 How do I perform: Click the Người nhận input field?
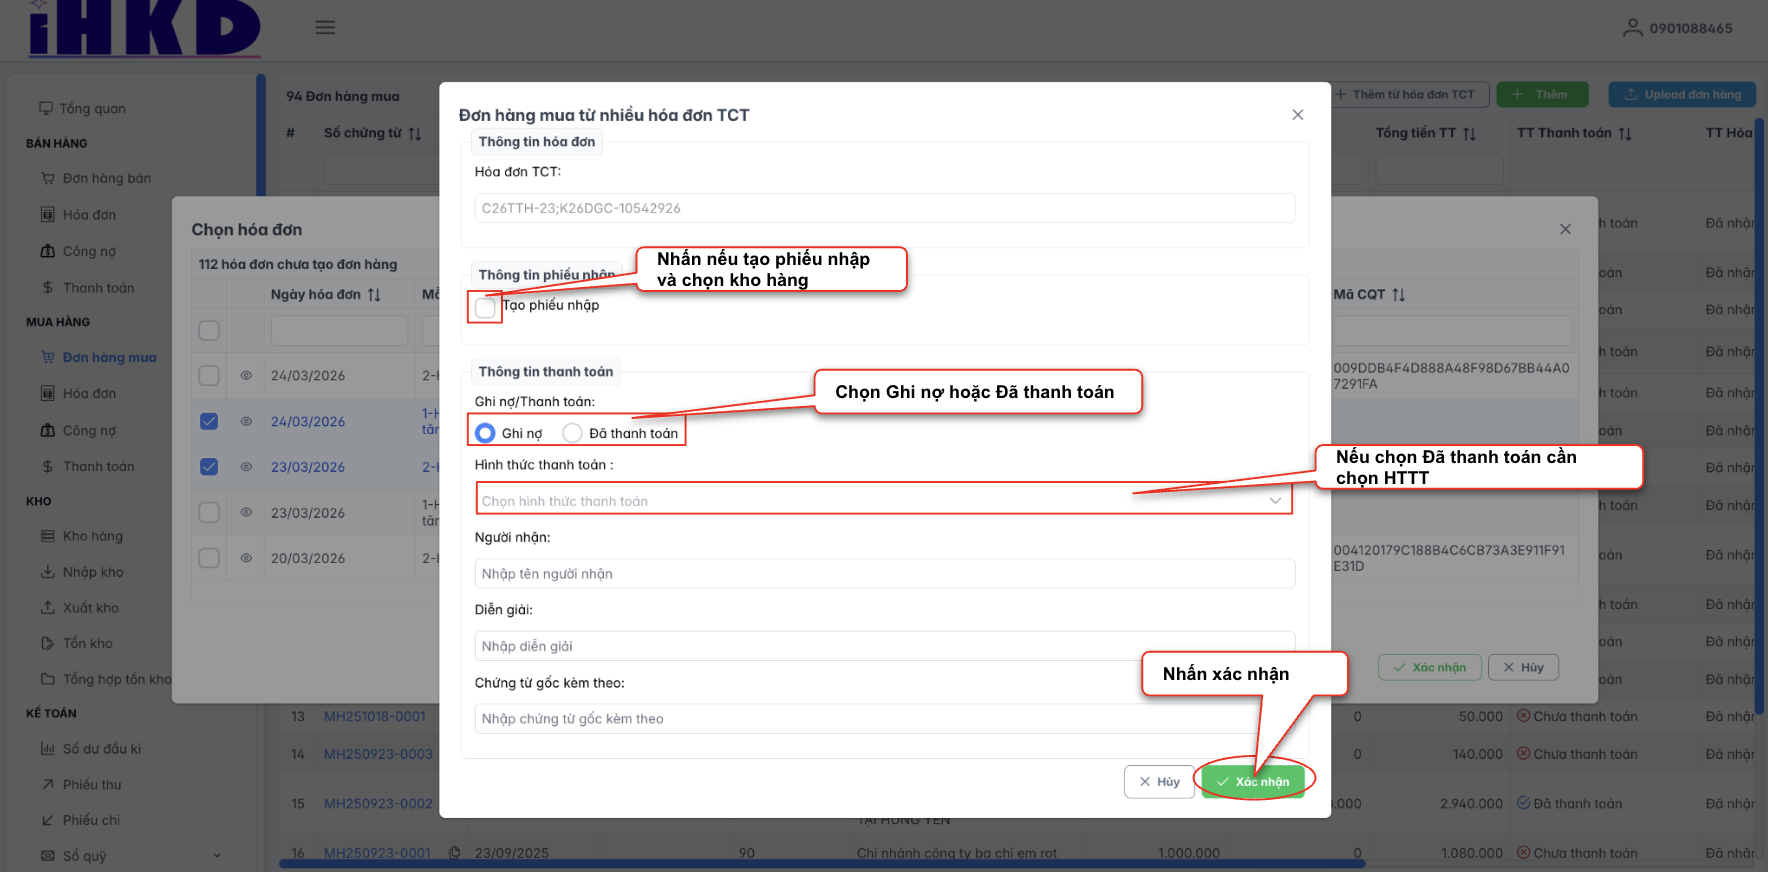point(884,574)
